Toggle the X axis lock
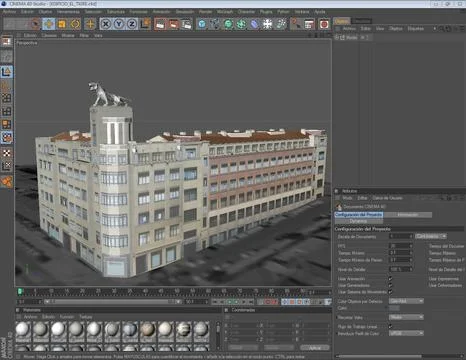This screenshot has width=466, height=360. [105, 24]
